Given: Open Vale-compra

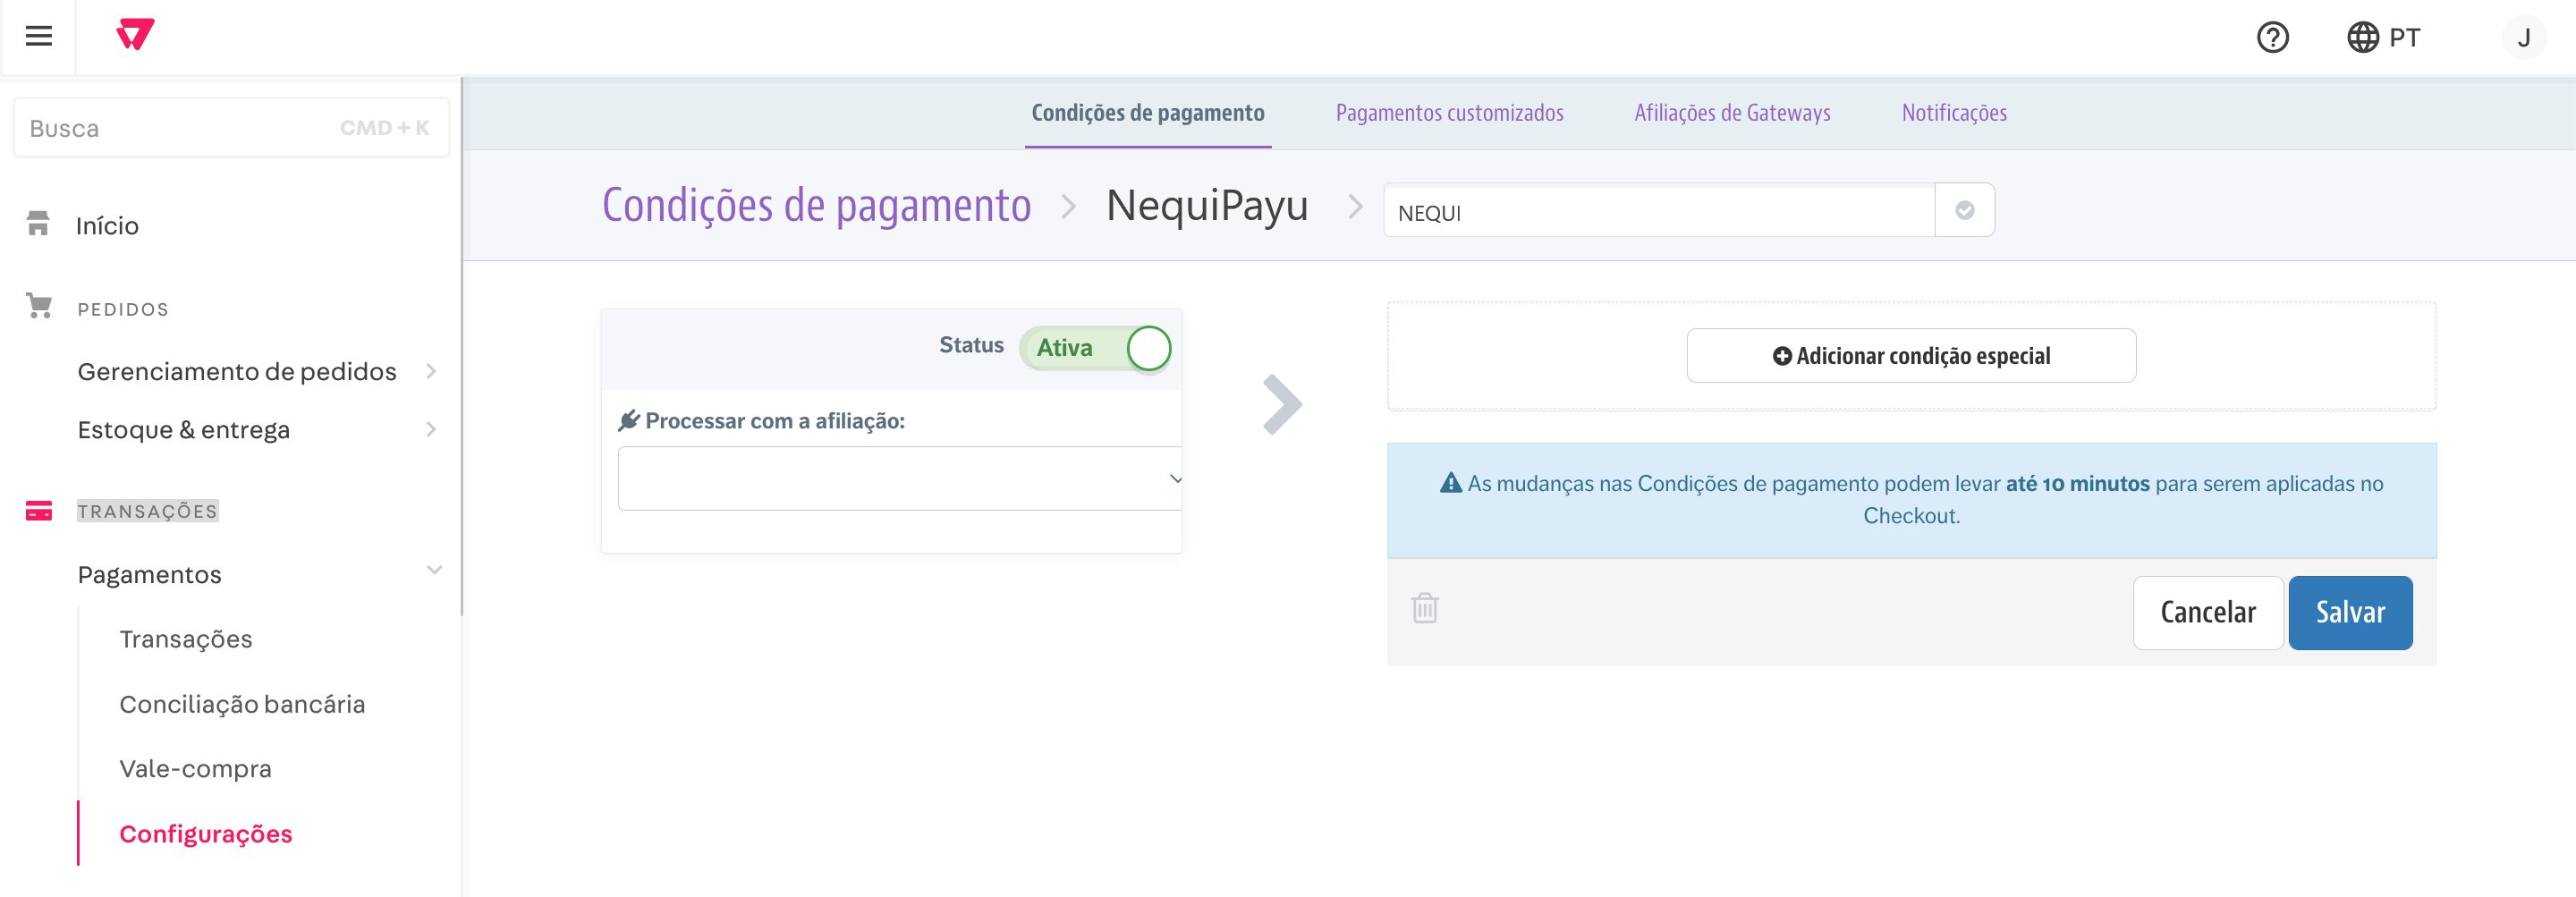Looking at the screenshot, I should (195, 769).
